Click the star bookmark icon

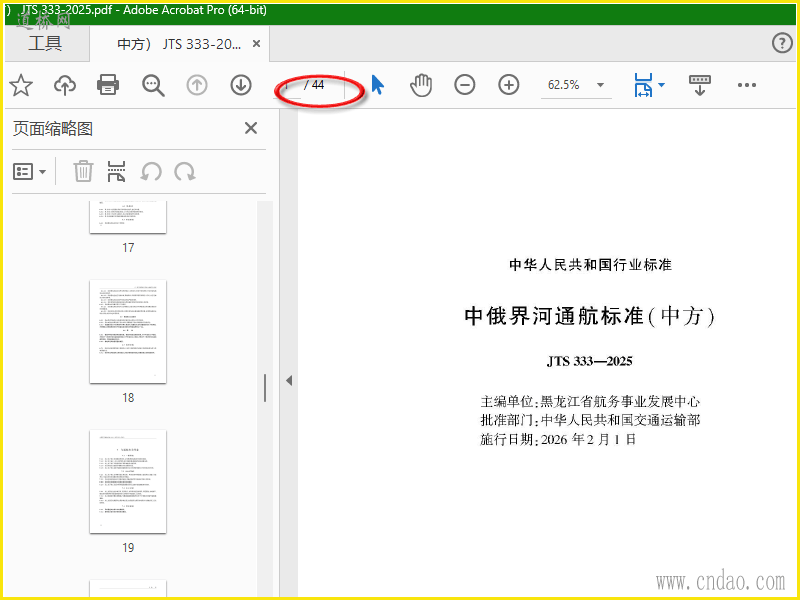21,85
